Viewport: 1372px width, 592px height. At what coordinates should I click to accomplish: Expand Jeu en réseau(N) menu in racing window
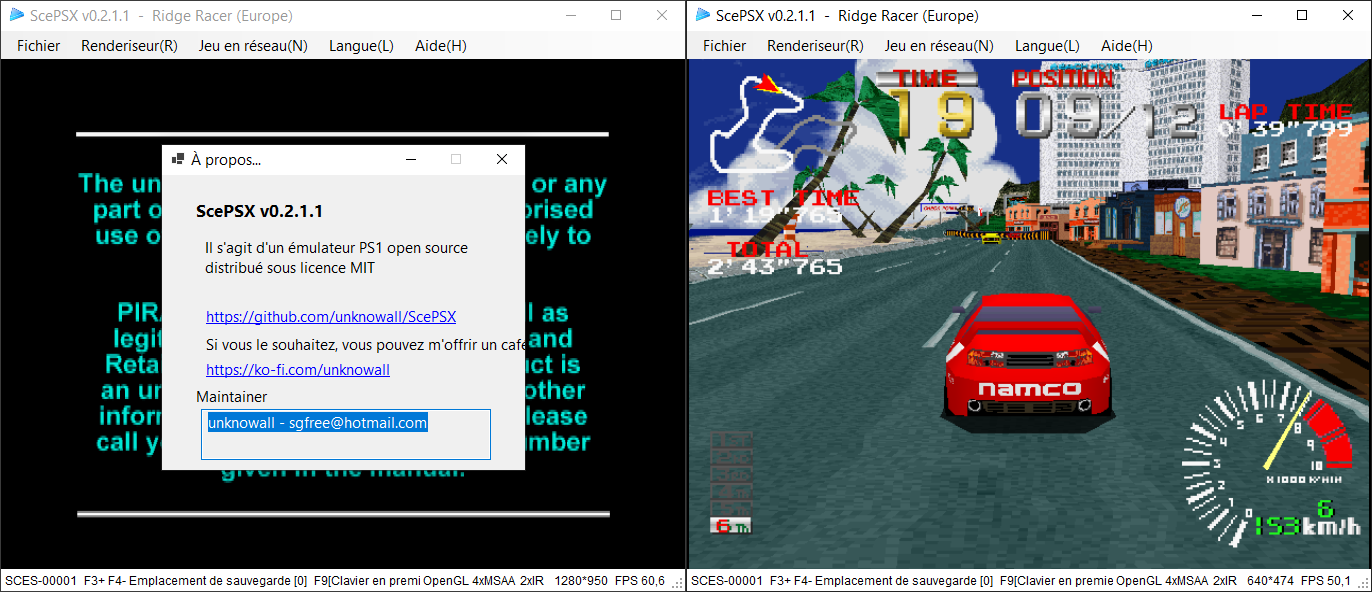(x=938, y=46)
